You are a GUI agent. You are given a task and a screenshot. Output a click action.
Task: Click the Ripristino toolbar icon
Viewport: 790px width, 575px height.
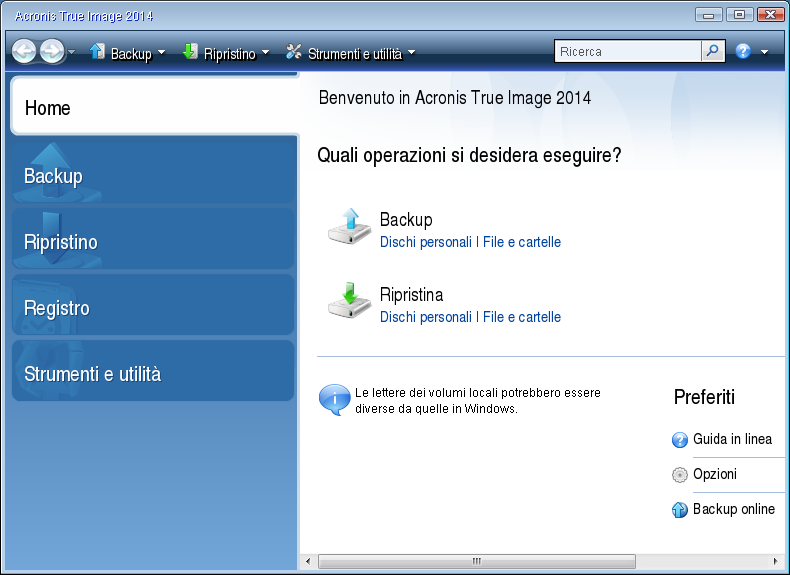pos(189,51)
